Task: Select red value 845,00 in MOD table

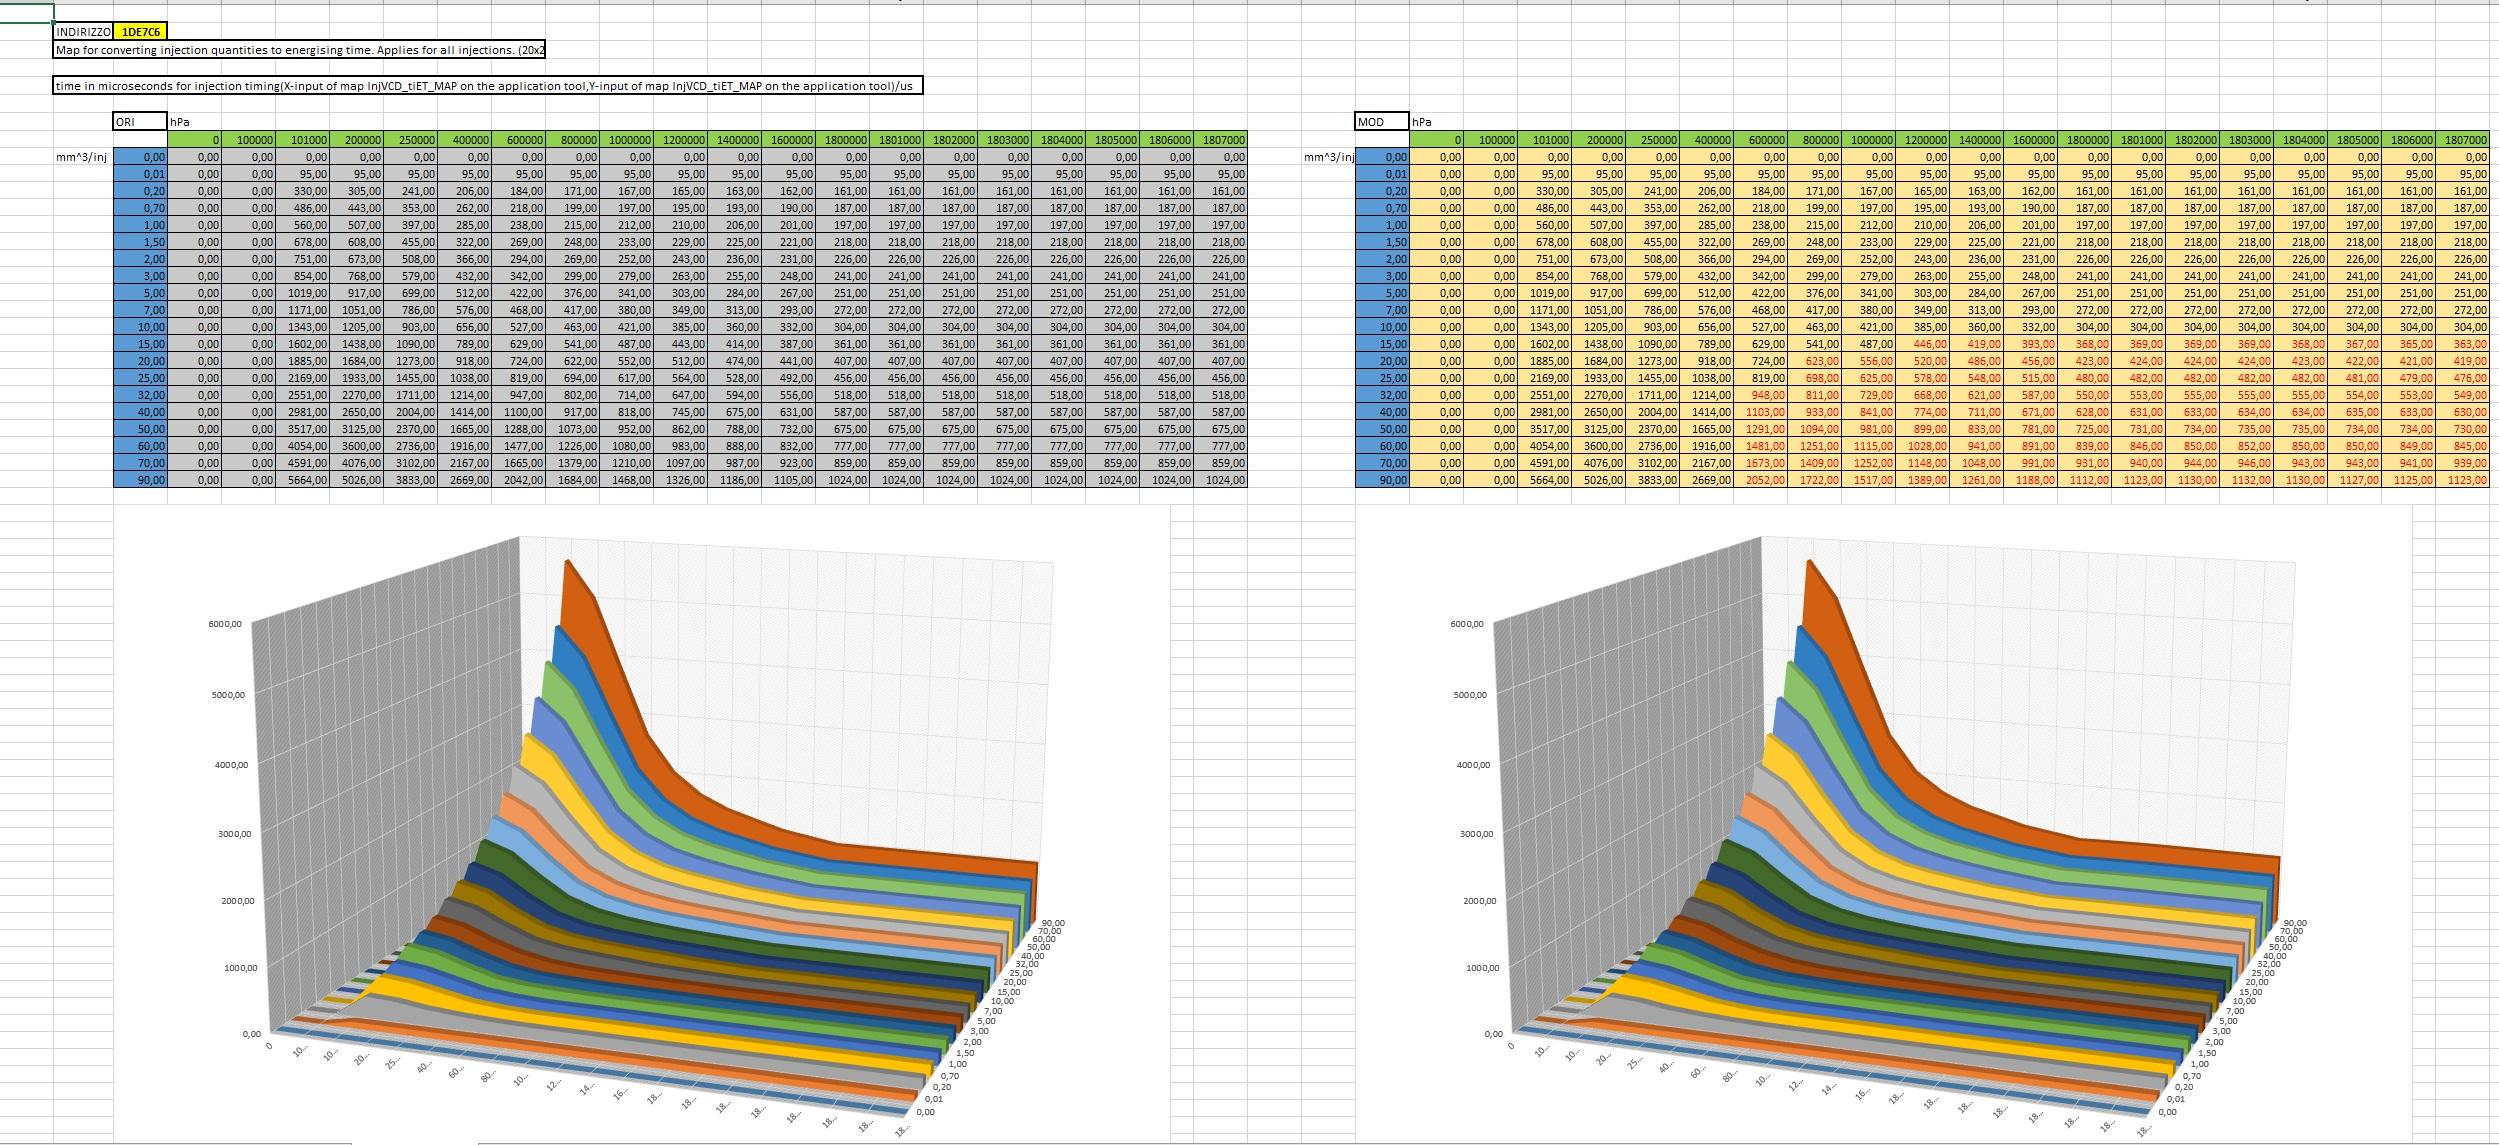Action: [2463, 446]
